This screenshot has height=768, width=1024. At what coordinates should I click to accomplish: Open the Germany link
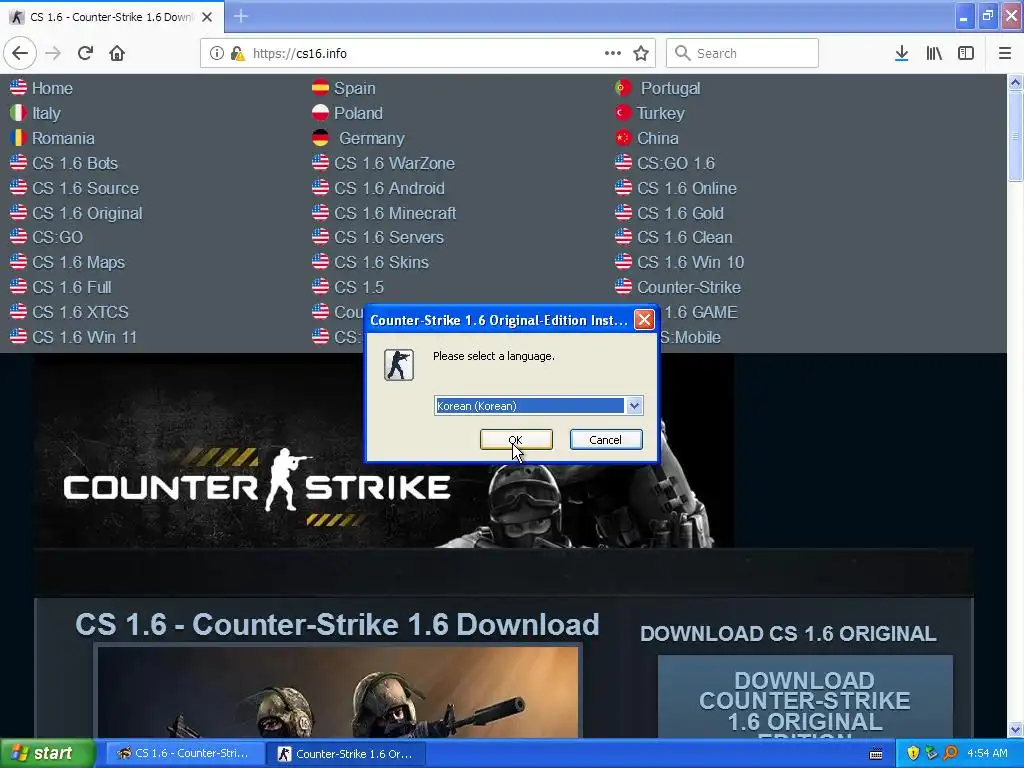tap(372, 138)
